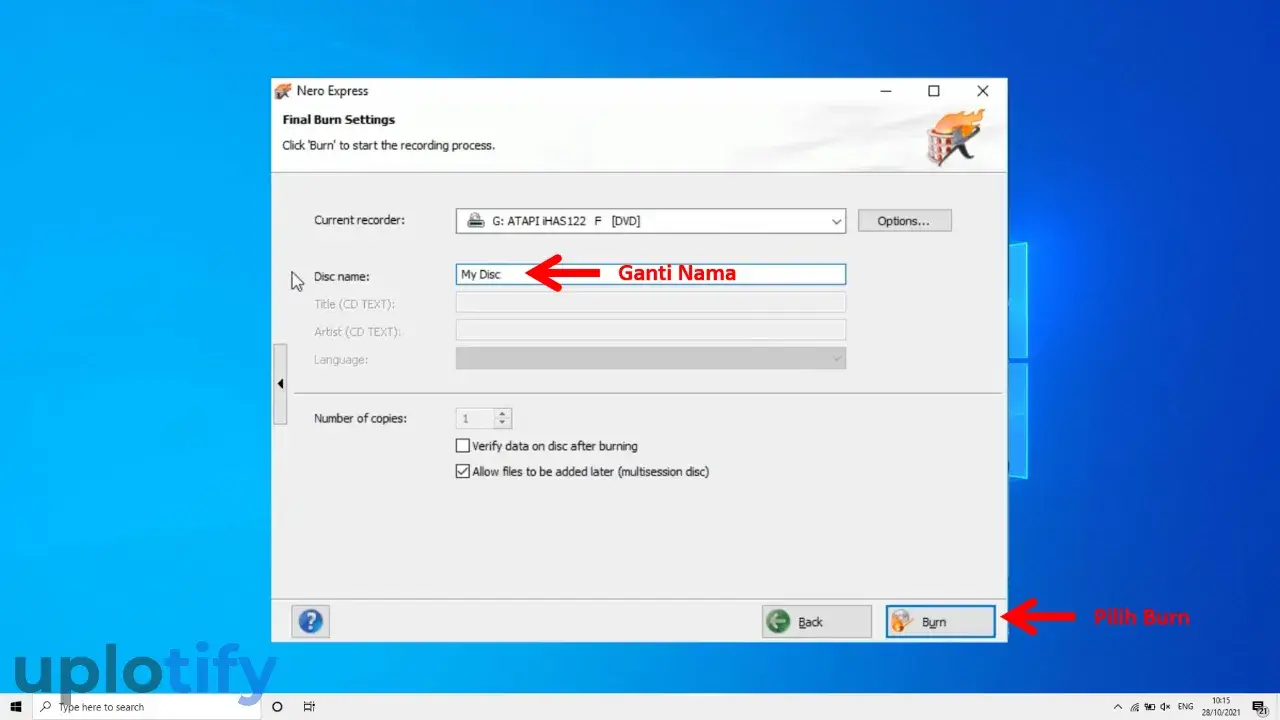Viewport: 1280px width, 720px height.
Task: Click the Title (CD TEXT) field
Action: [x=651, y=303]
